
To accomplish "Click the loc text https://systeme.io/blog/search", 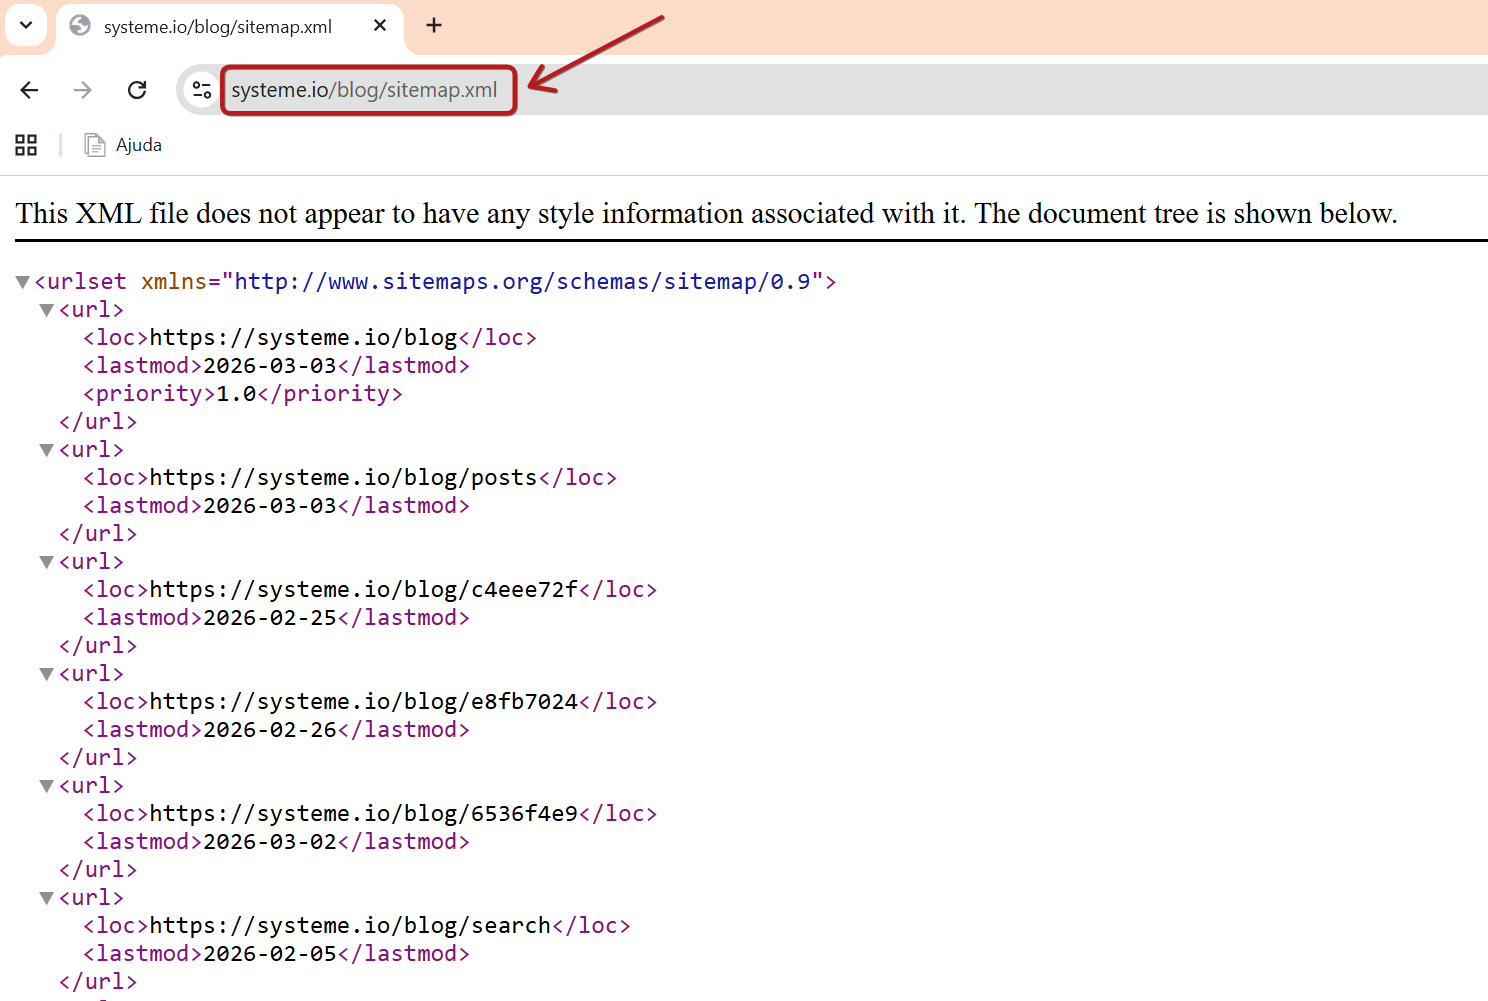I will point(350,926).
